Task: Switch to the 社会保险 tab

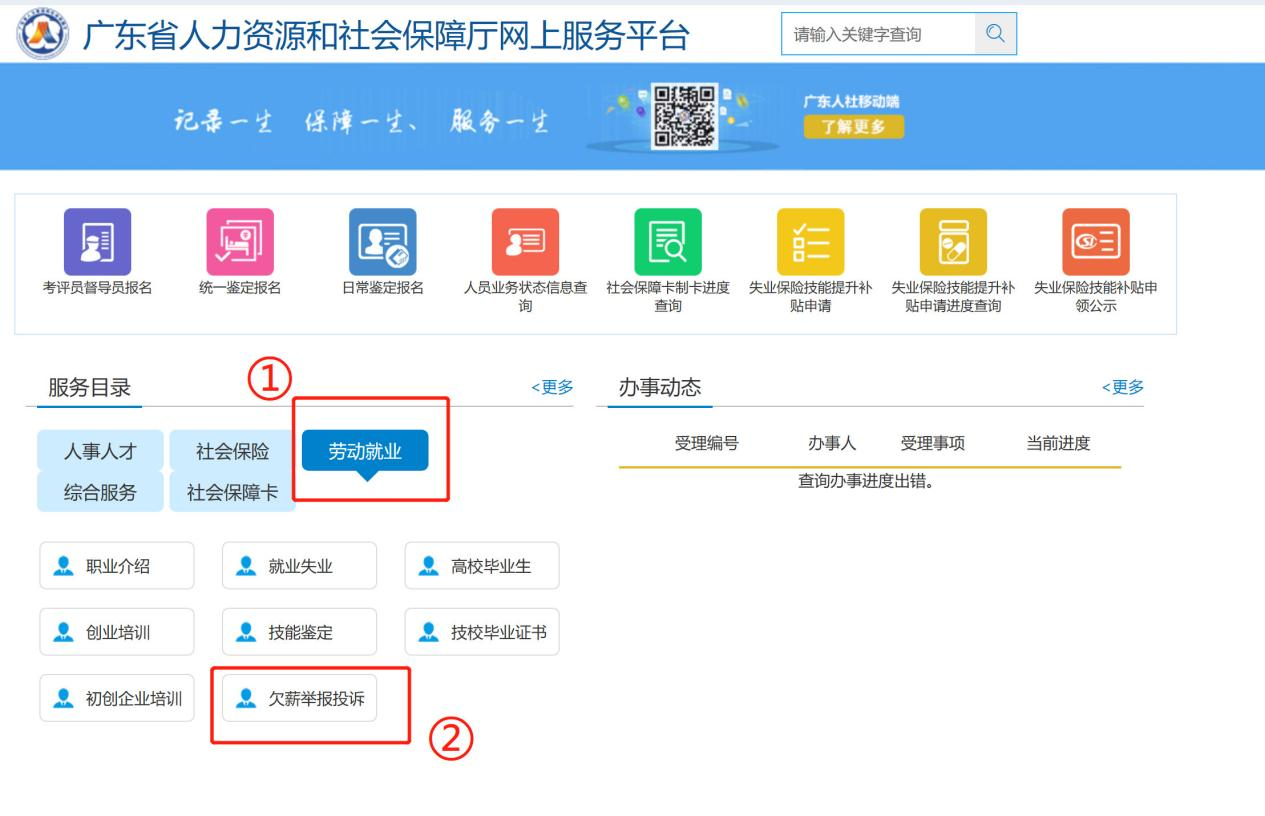Action: [x=232, y=451]
